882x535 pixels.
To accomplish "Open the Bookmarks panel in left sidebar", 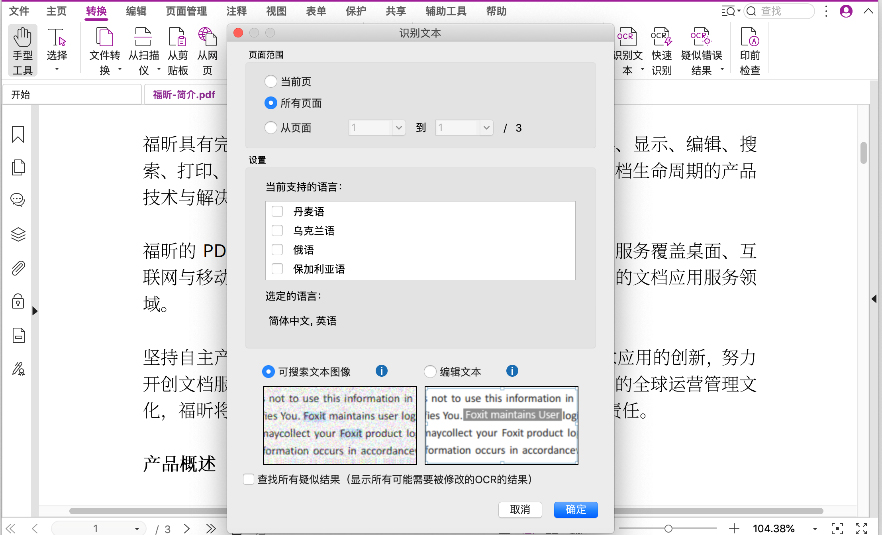I will pyautogui.click(x=18, y=135).
